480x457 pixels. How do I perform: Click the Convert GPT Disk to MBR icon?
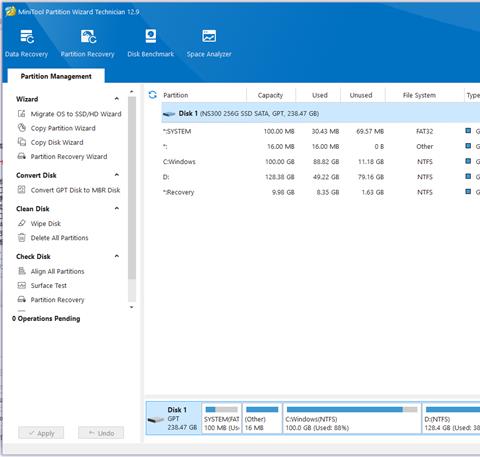point(22,190)
